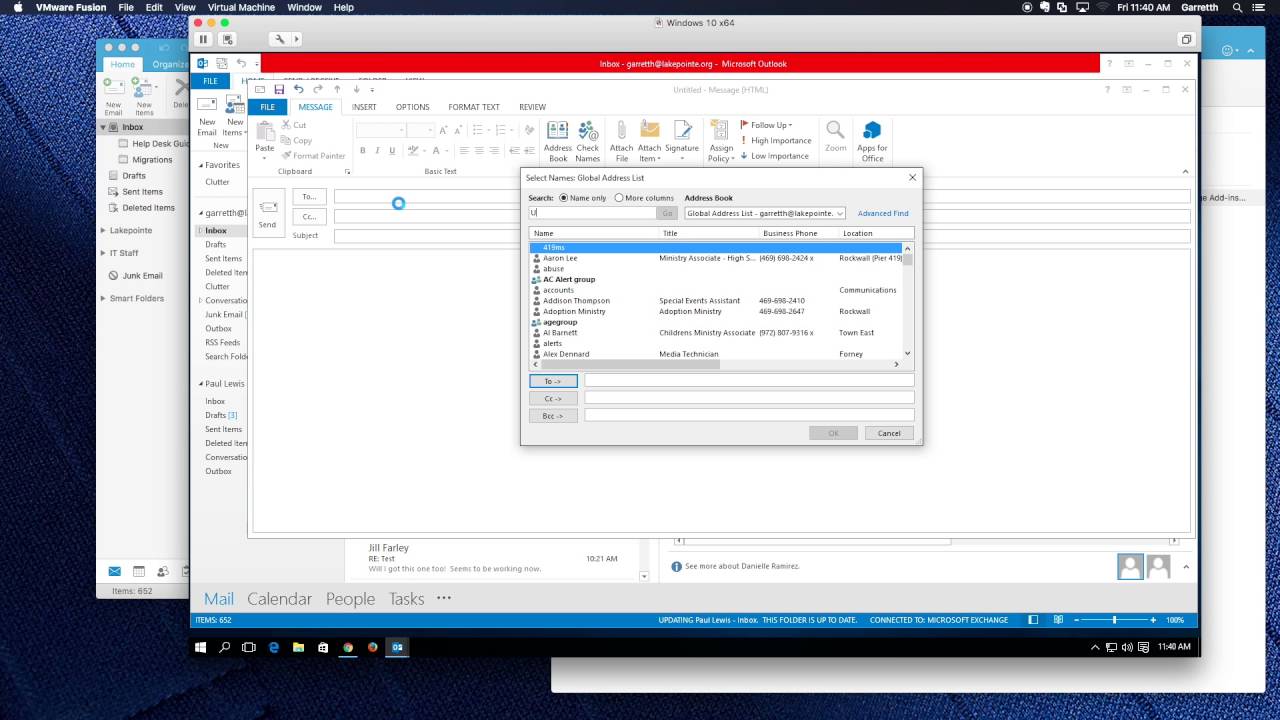Screen dimensions: 1280x720
Task: Open the Attach Item menu
Action: 650,141
